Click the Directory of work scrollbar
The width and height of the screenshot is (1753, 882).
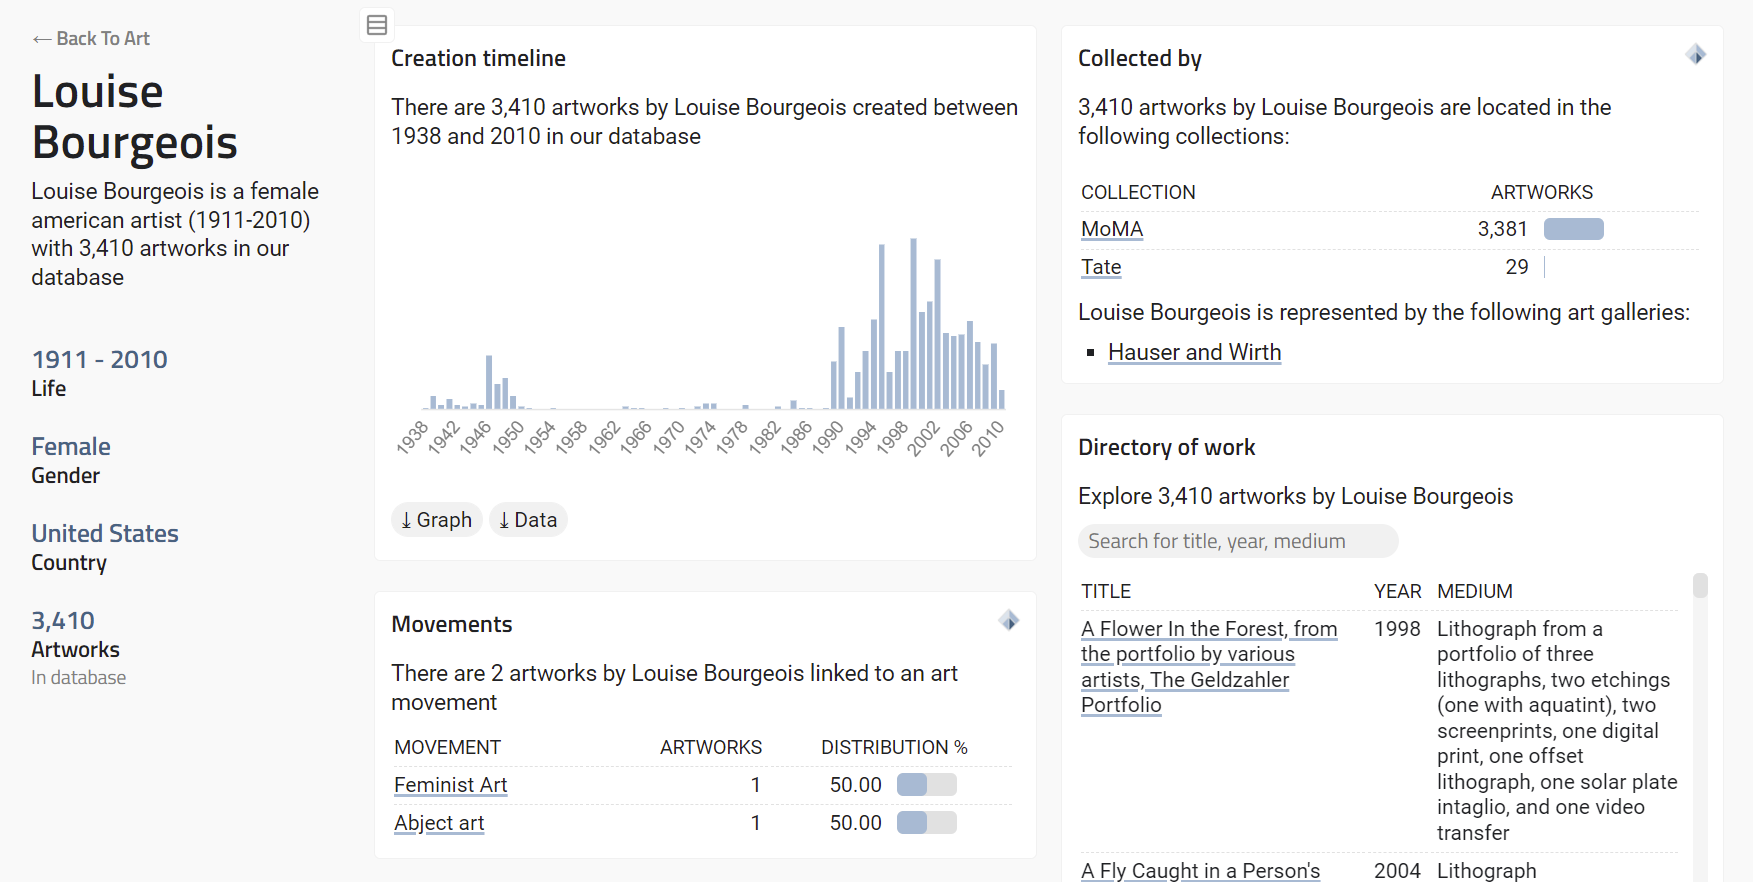click(x=1700, y=585)
